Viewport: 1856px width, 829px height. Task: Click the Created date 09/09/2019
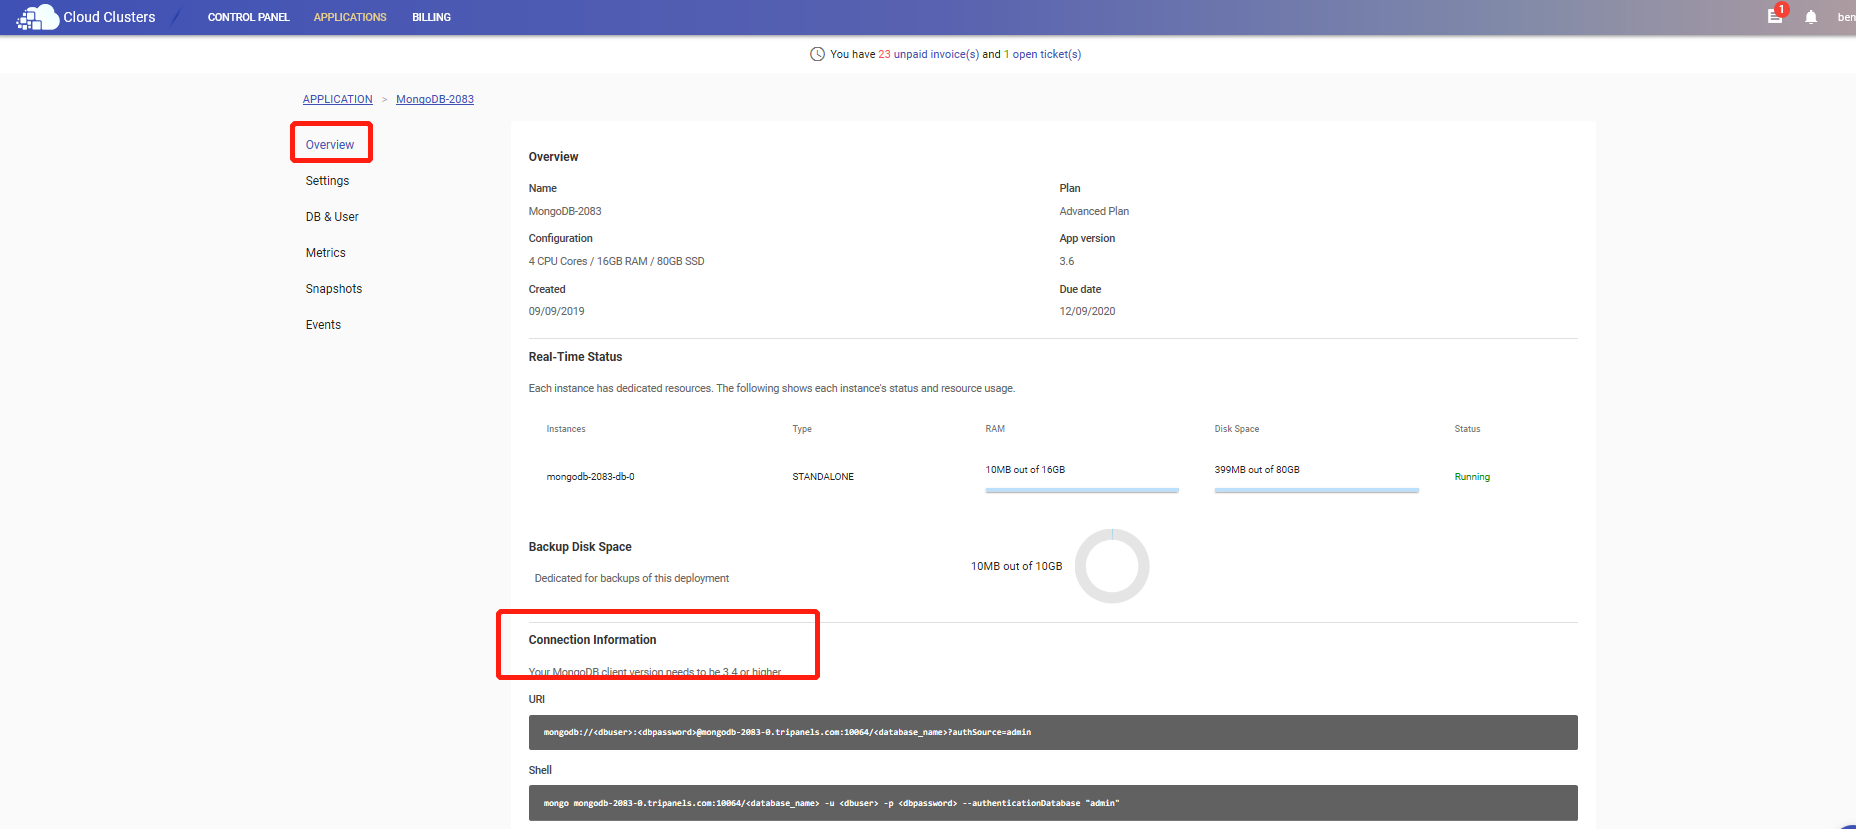coord(556,311)
